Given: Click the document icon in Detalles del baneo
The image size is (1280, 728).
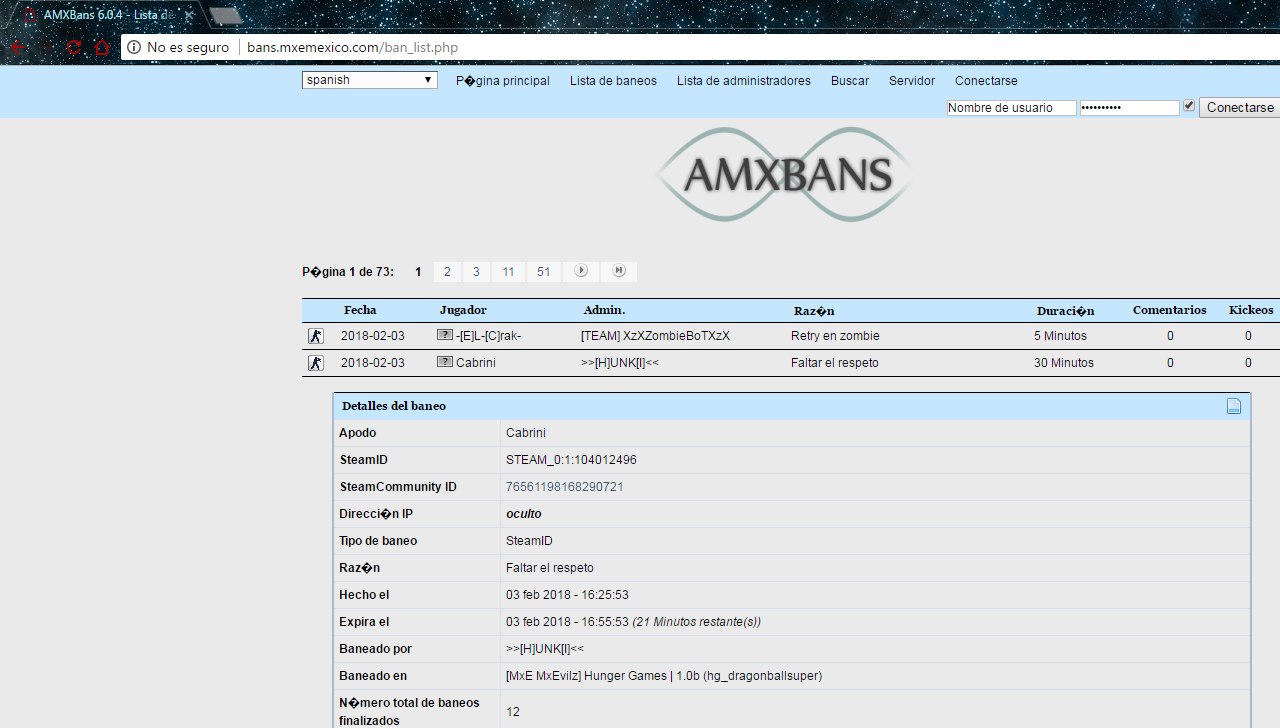Looking at the screenshot, I should tap(1234, 406).
